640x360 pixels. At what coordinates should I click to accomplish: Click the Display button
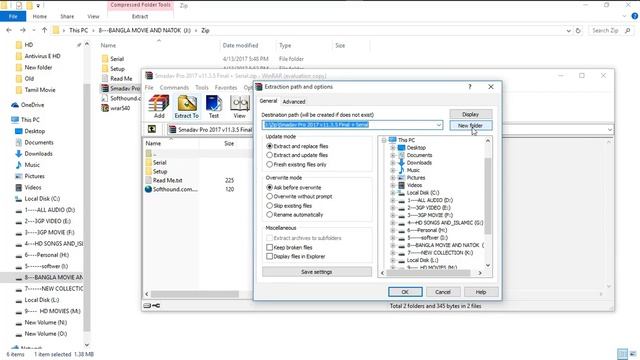coord(471,114)
